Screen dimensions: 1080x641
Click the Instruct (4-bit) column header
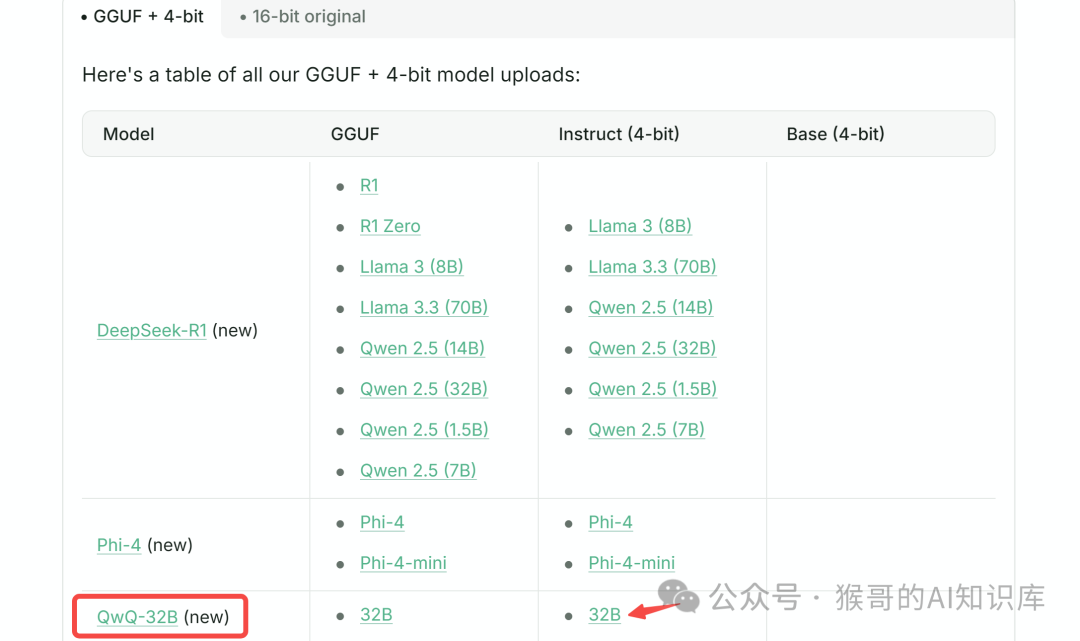619,134
